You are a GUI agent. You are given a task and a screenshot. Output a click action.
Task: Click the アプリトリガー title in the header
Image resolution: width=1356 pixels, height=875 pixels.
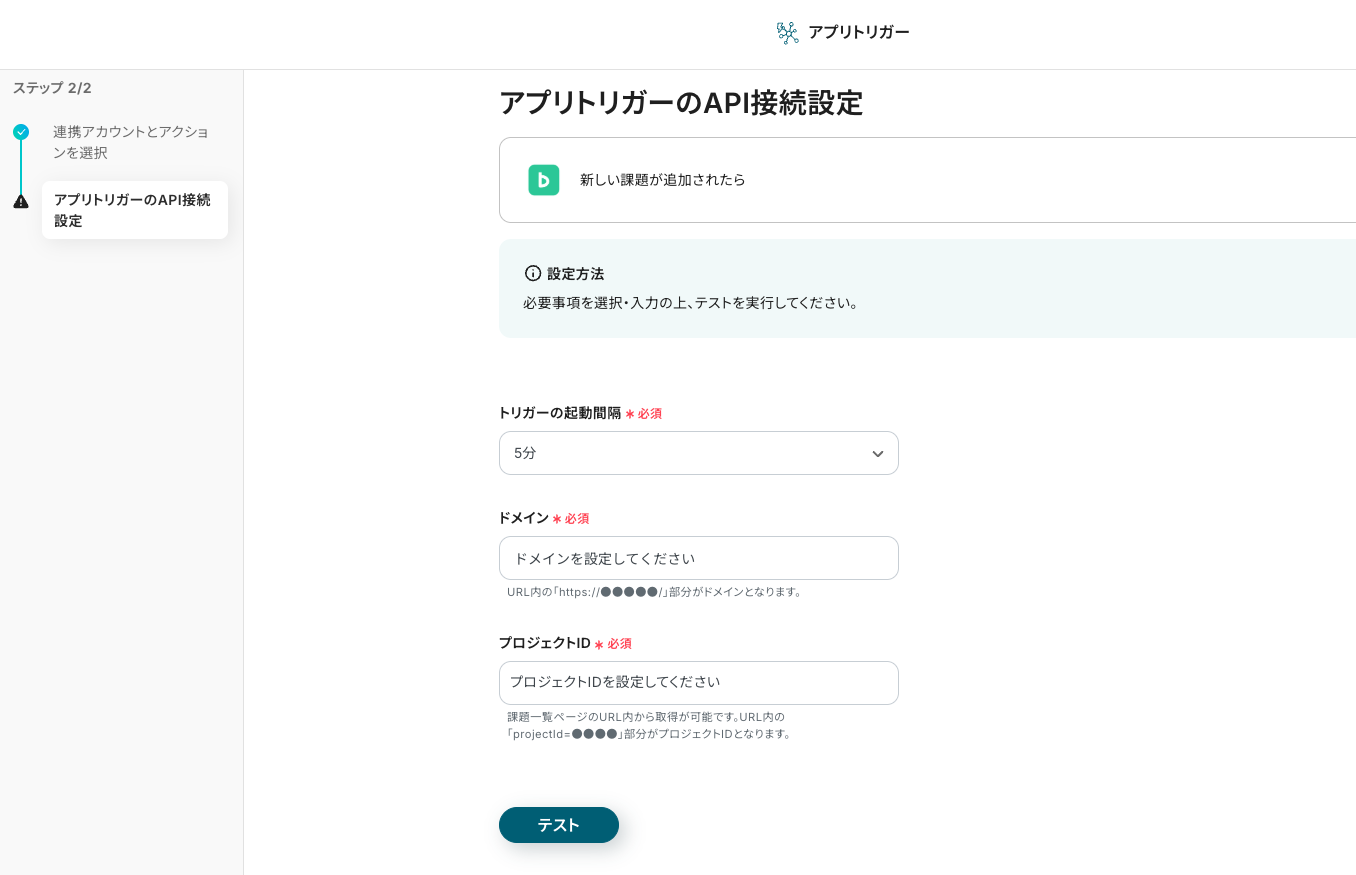[858, 33]
